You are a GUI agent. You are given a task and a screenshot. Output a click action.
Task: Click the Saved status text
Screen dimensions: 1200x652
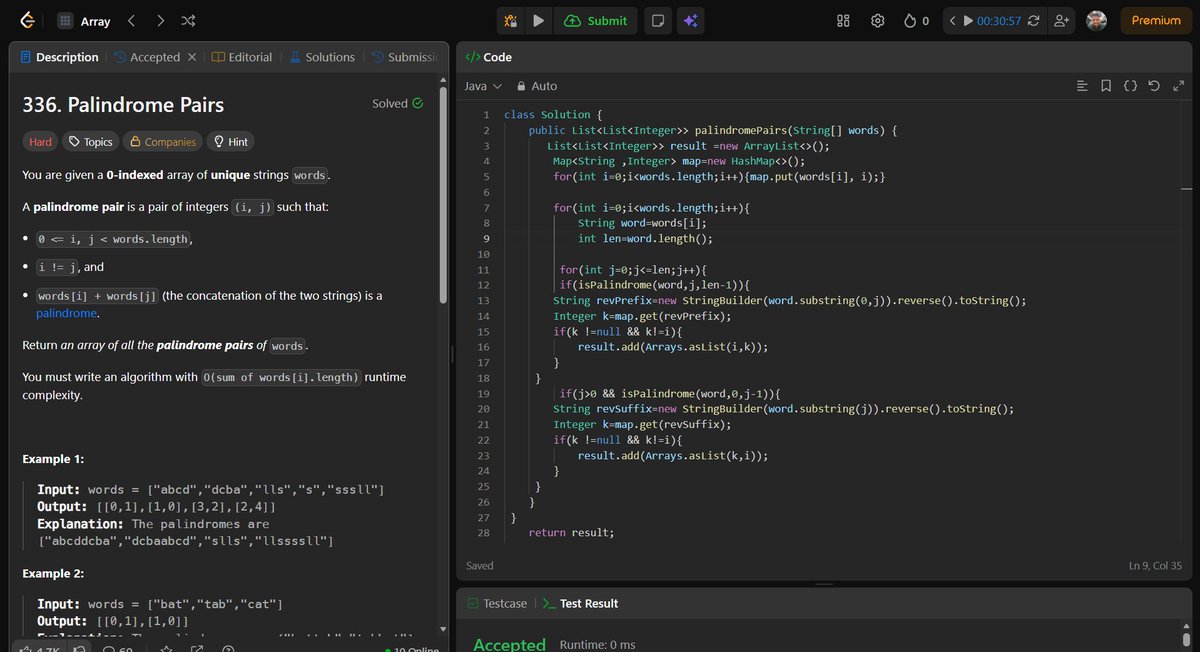[480, 566]
